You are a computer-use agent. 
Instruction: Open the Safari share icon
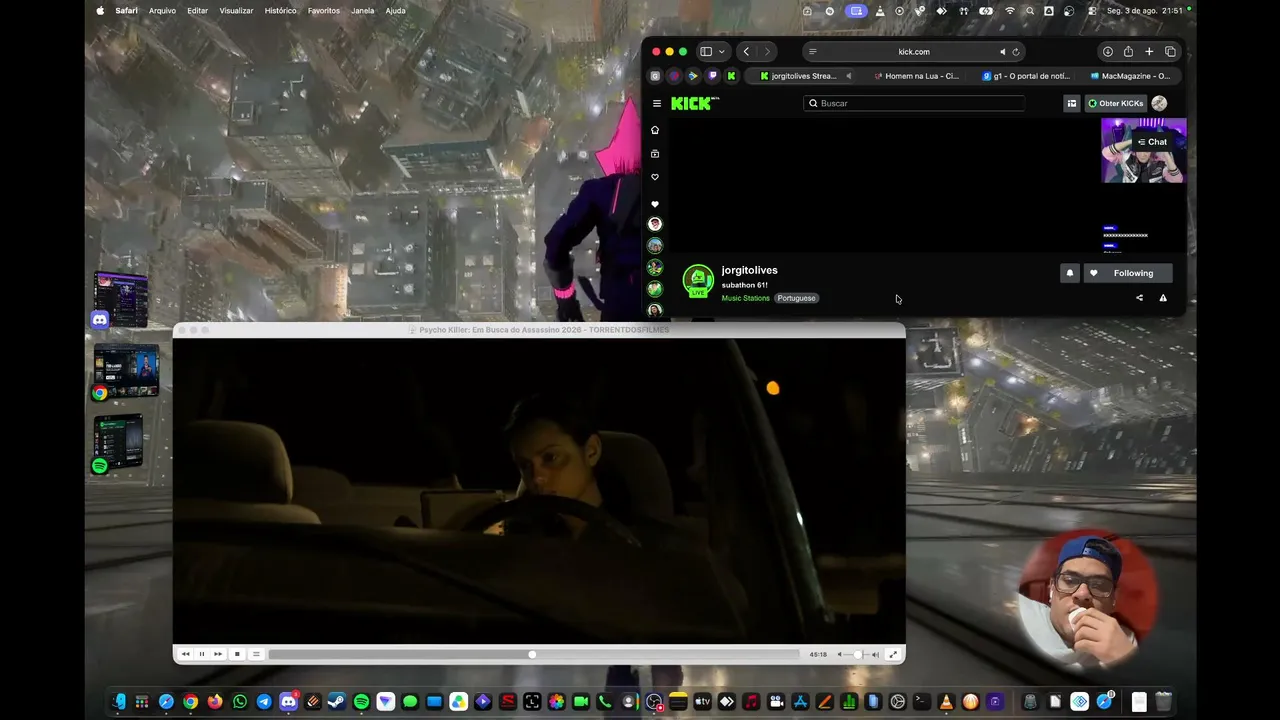pyautogui.click(x=1129, y=52)
